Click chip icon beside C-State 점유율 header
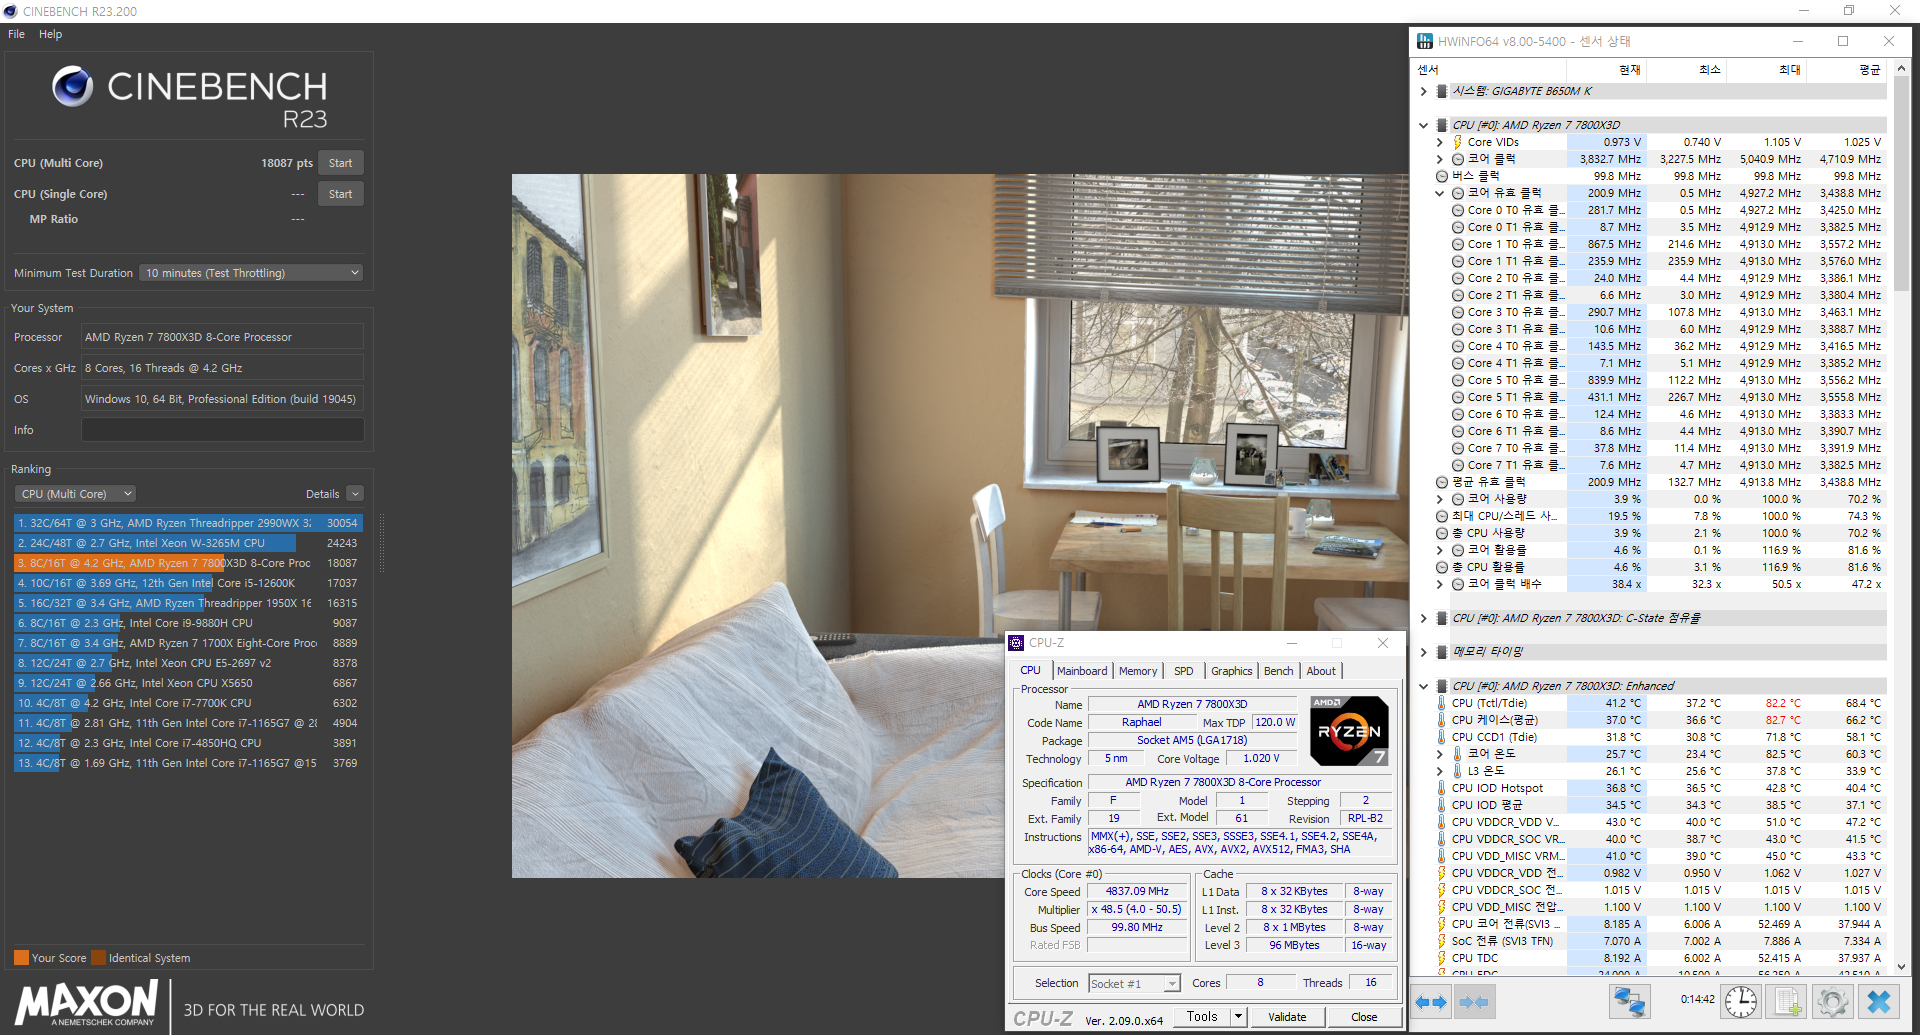Viewport: 1920px width, 1035px height. coord(1442,618)
